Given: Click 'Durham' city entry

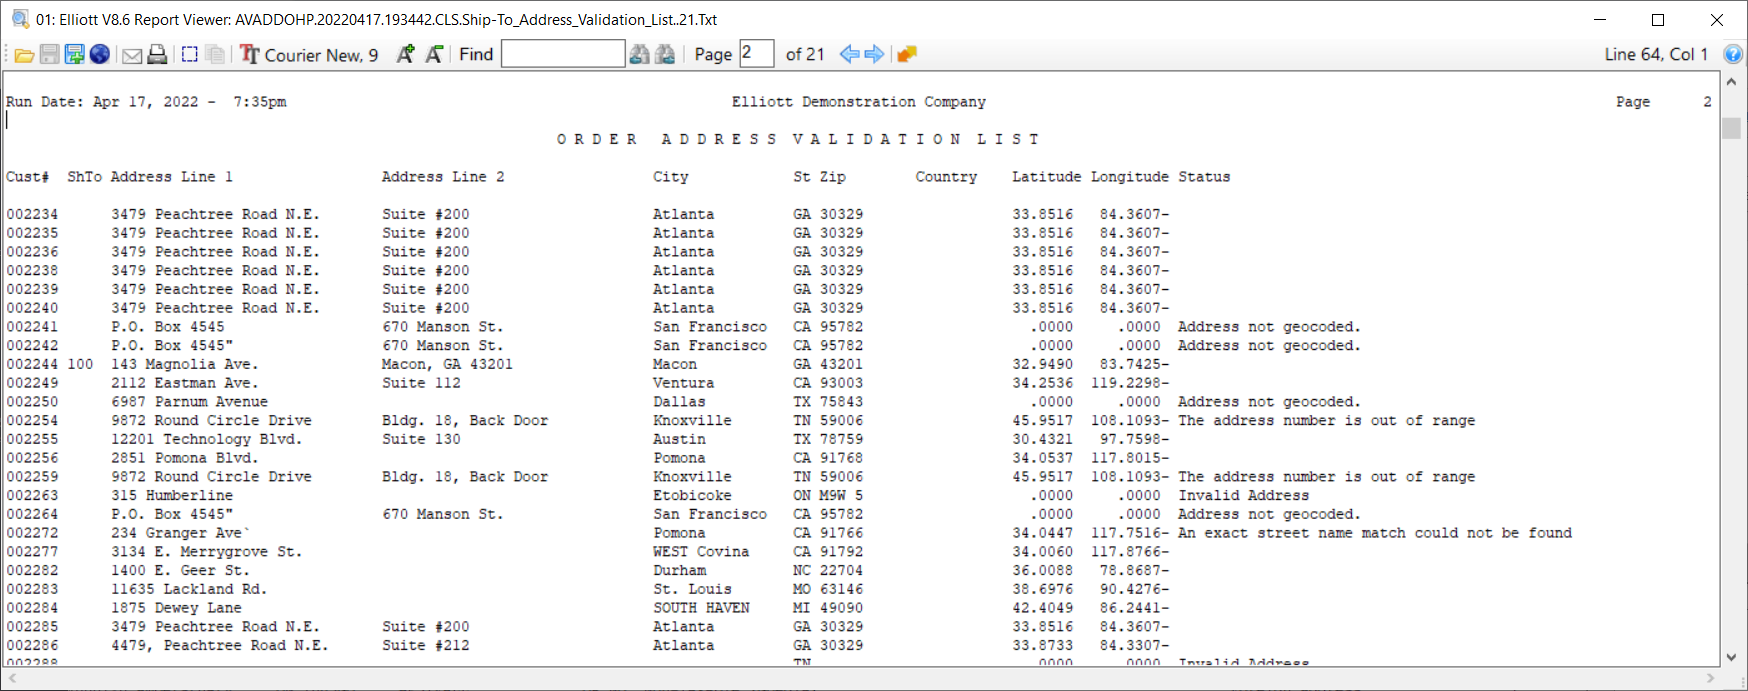Looking at the screenshot, I should 679,571.
